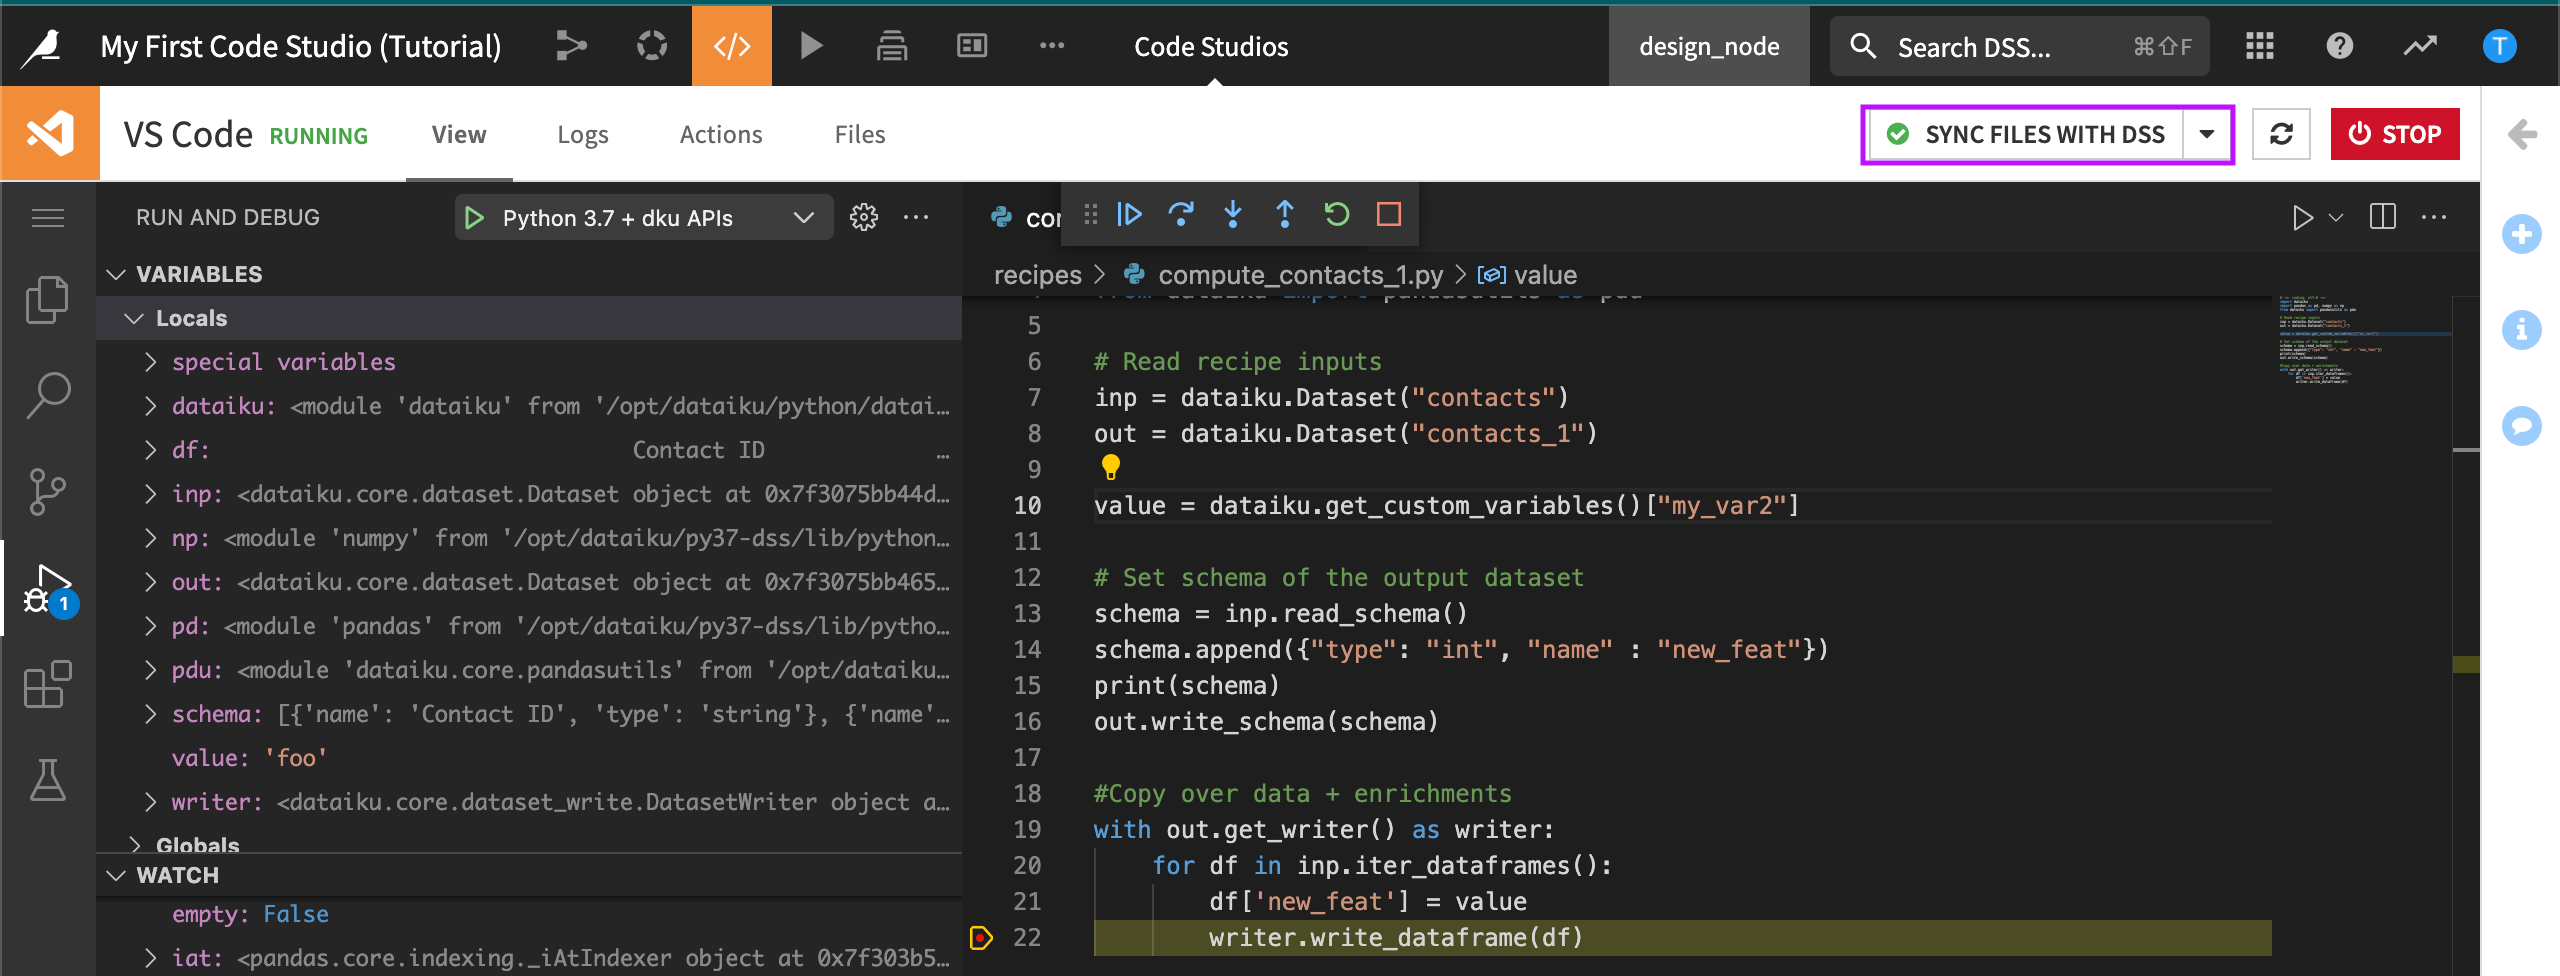This screenshot has width=2560, height=976.
Task: Click debug Step Out button
Action: pyautogui.click(x=1285, y=214)
